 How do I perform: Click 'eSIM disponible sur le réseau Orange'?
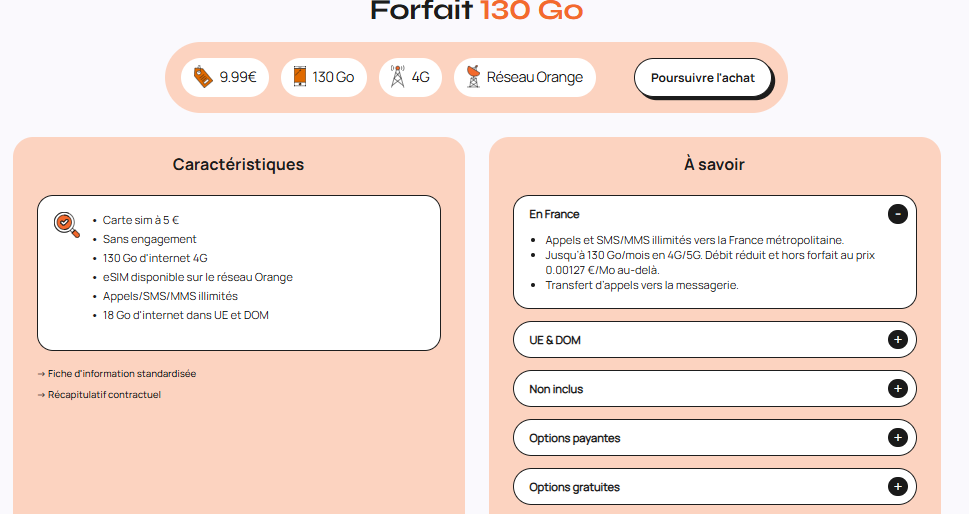tap(198, 277)
